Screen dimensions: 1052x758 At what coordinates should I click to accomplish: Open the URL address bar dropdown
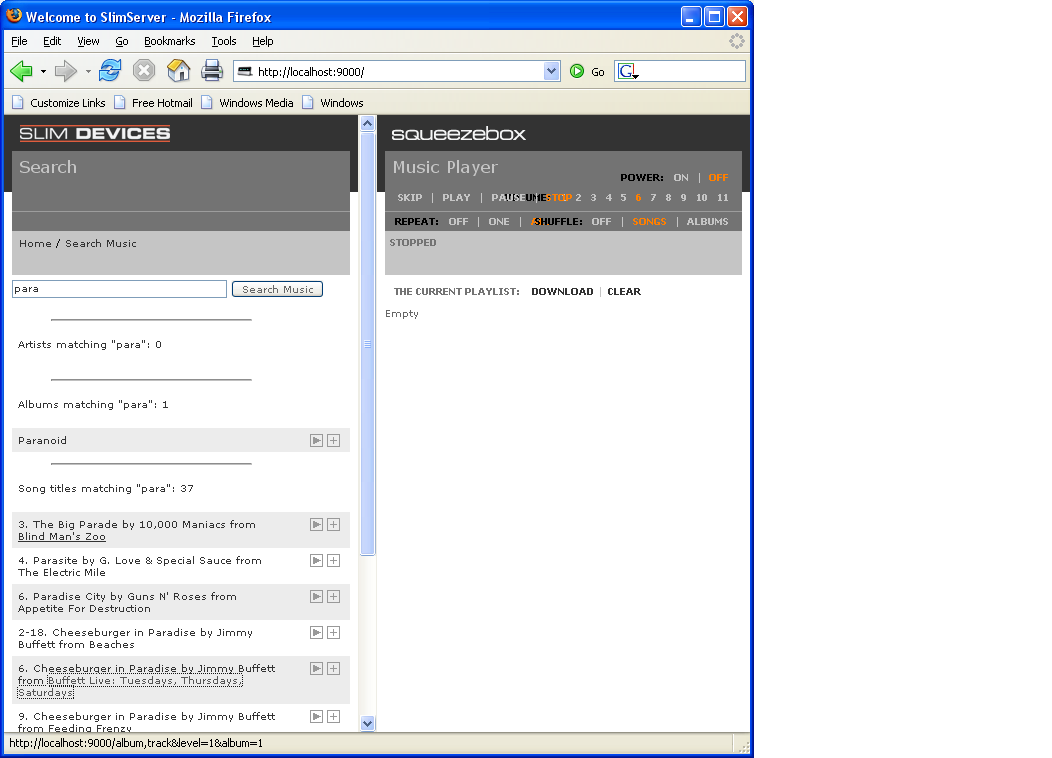click(x=552, y=71)
